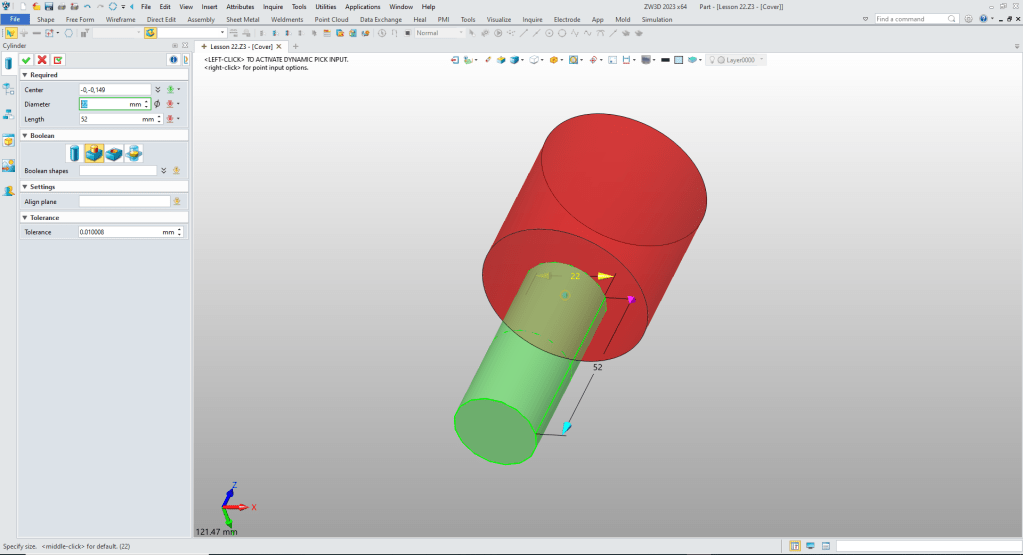Open the Sheet Metal ribbon tab
1023x555 pixels.
241,19
